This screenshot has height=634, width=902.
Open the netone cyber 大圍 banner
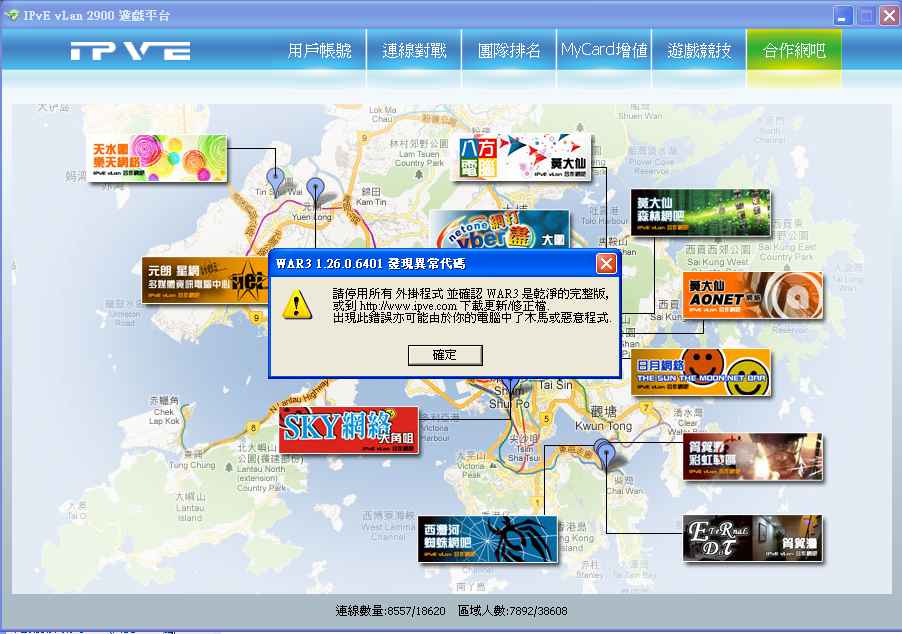coord(499,229)
